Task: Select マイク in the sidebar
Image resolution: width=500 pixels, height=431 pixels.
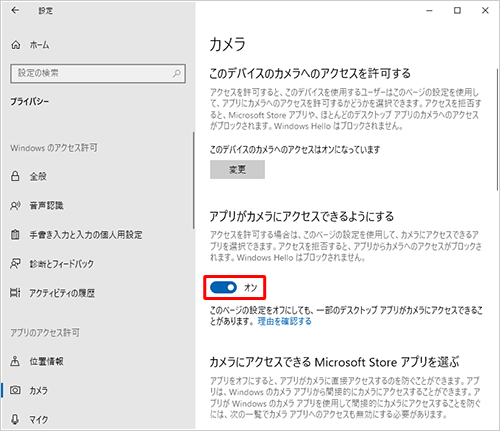Action: click(39, 419)
